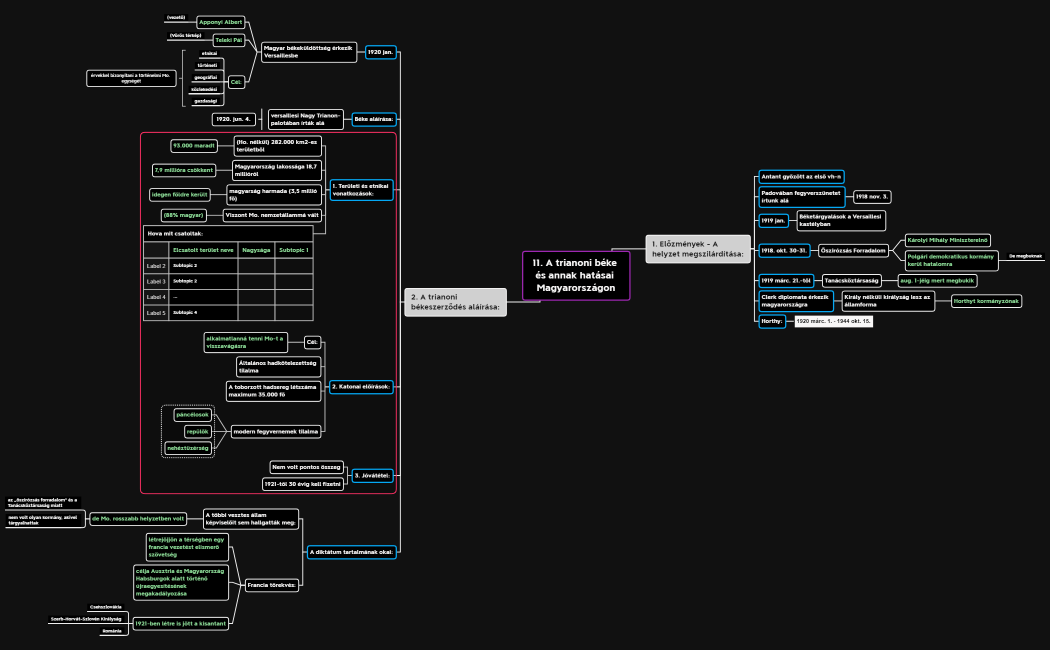The image size is (1050, 650).
Task: Click the 'Apponyi Albert' node
Action: (x=220, y=22)
